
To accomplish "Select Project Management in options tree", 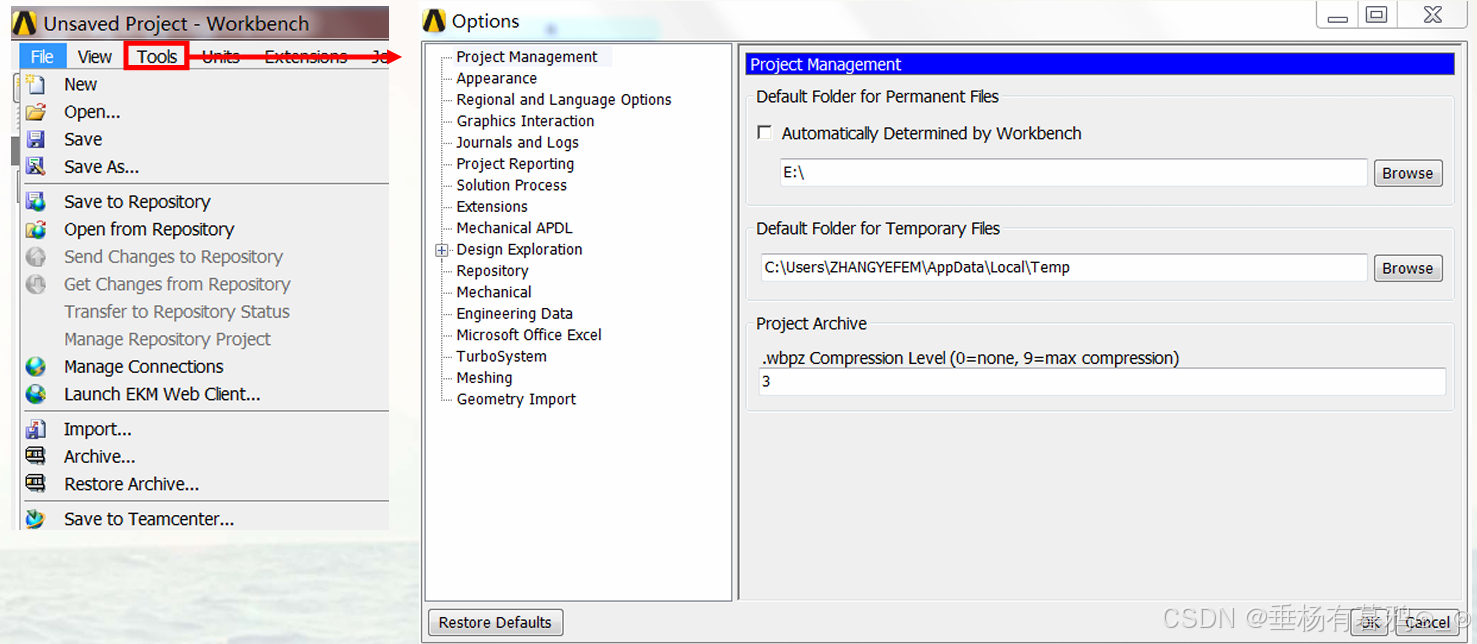I will tap(527, 57).
